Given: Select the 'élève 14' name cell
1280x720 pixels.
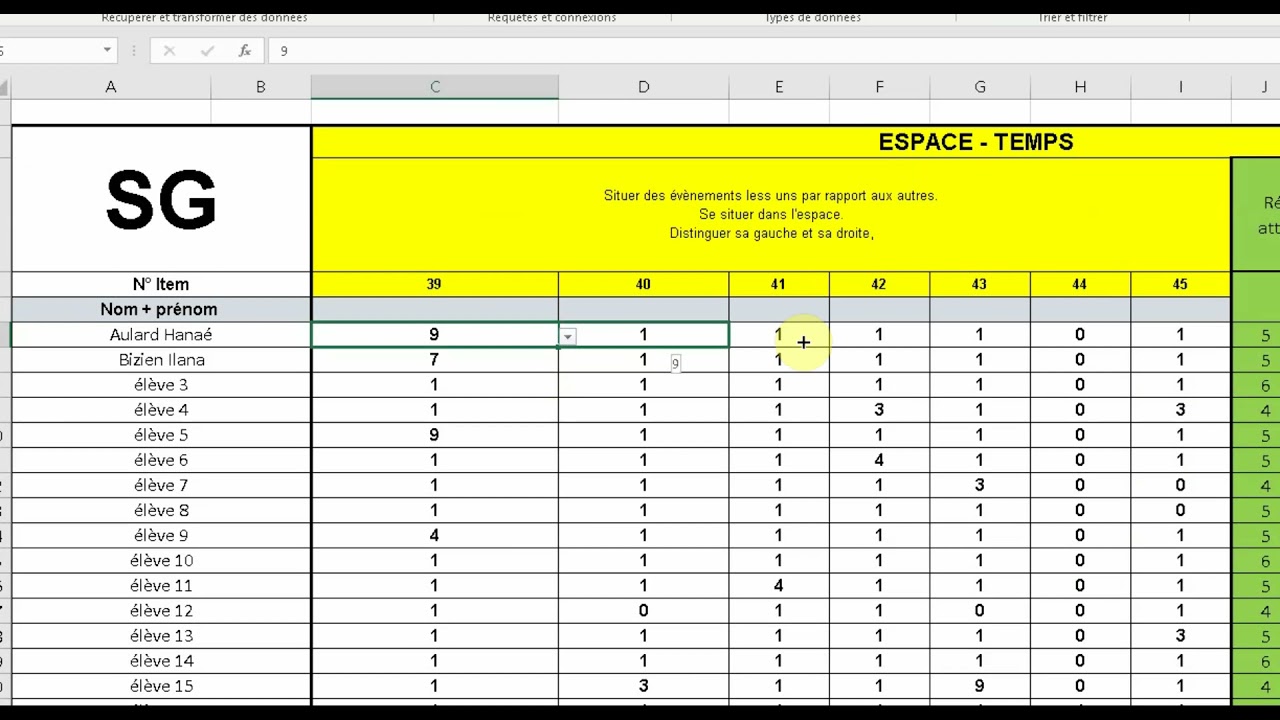Looking at the screenshot, I should click(x=161, y=660).
